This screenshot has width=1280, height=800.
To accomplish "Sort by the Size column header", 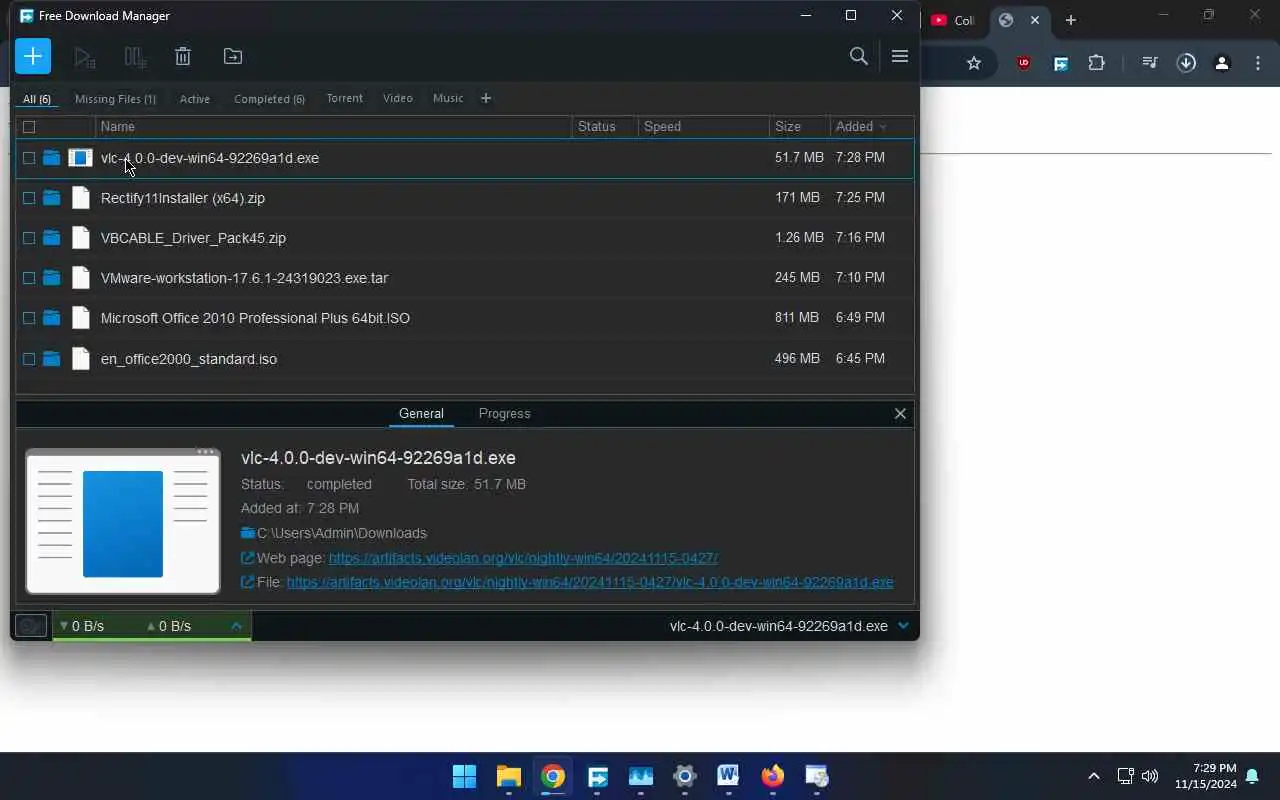I will [788, 127].
